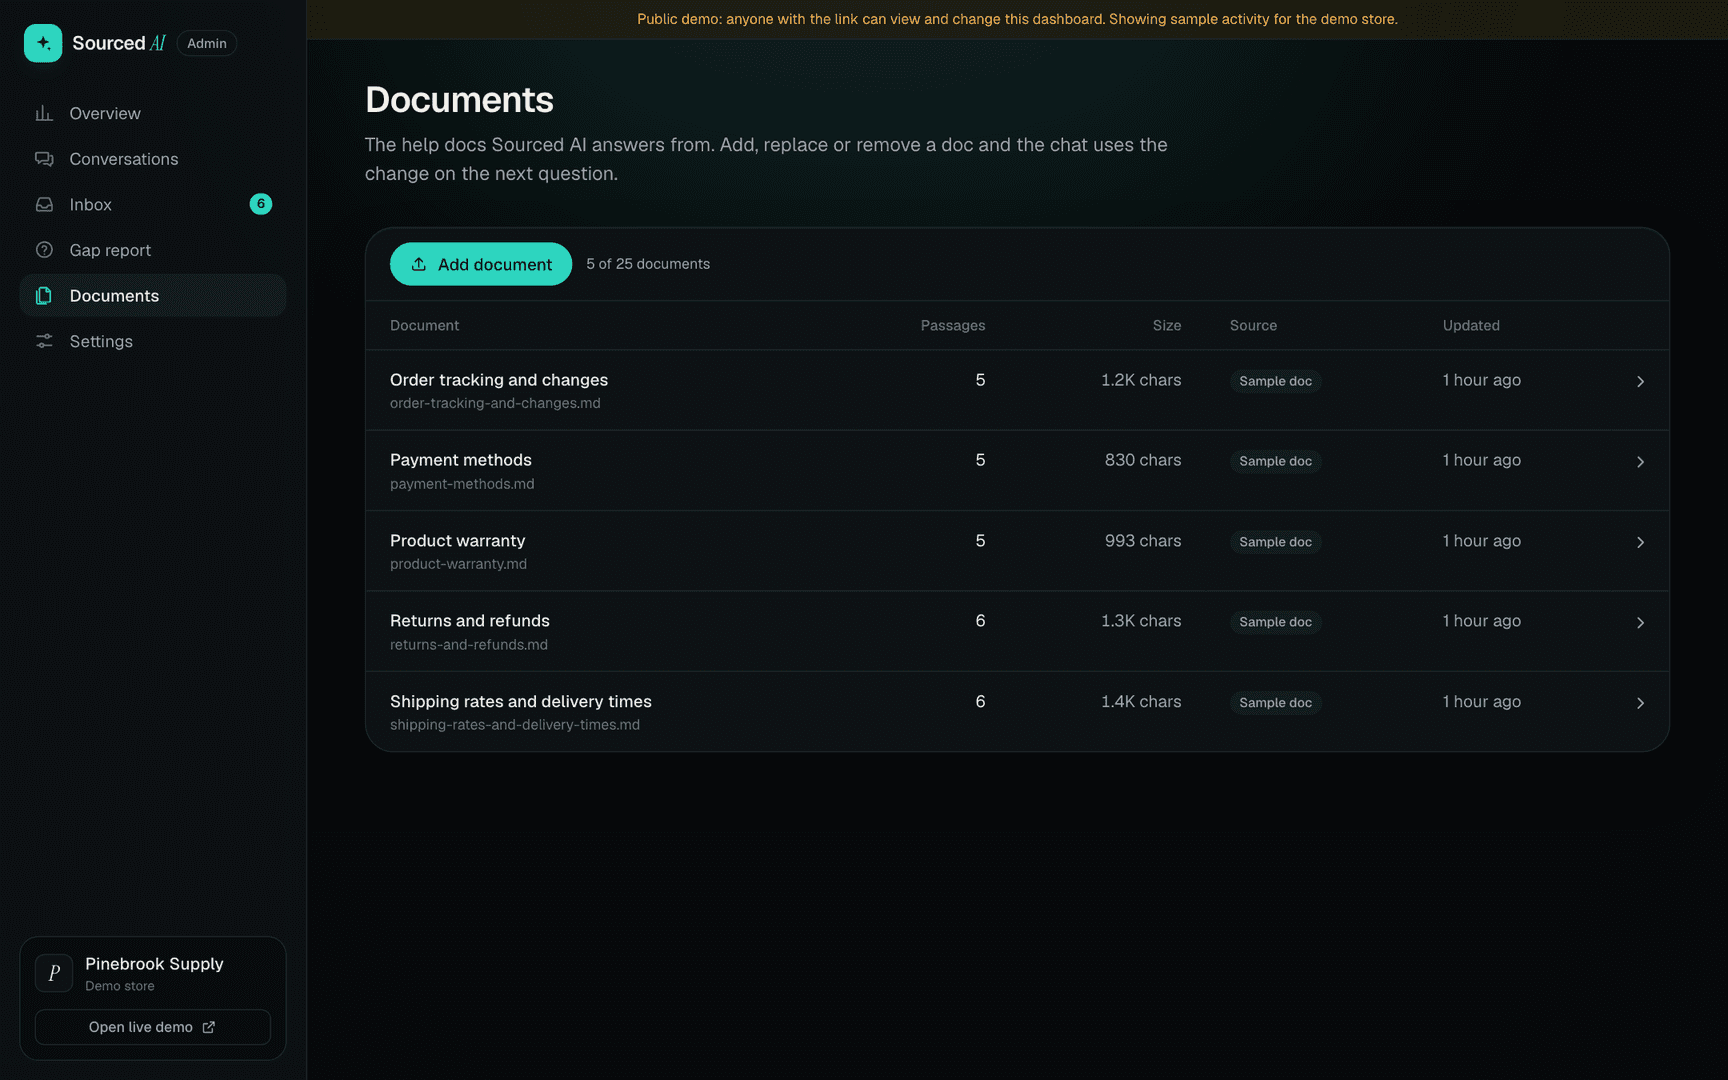
Task: Click the Pinebrook Supply store name
Action: click(x=154, y=964)
